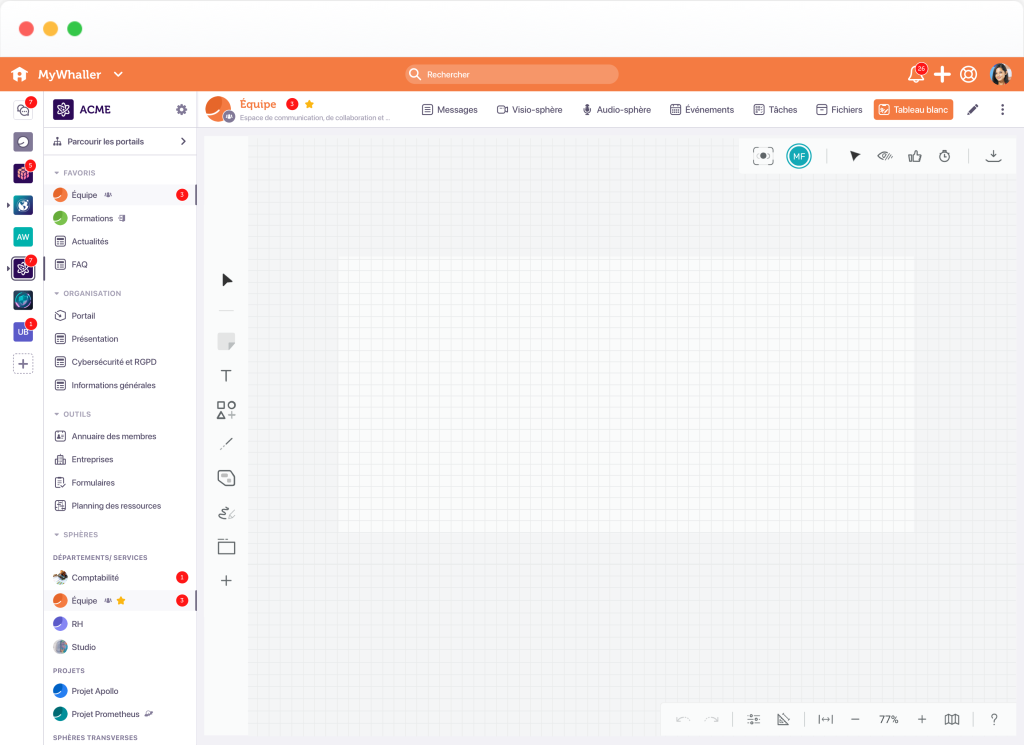Open the timer tool
Image resolution: width=1024 pixels, height=745 pixels.
944,156
